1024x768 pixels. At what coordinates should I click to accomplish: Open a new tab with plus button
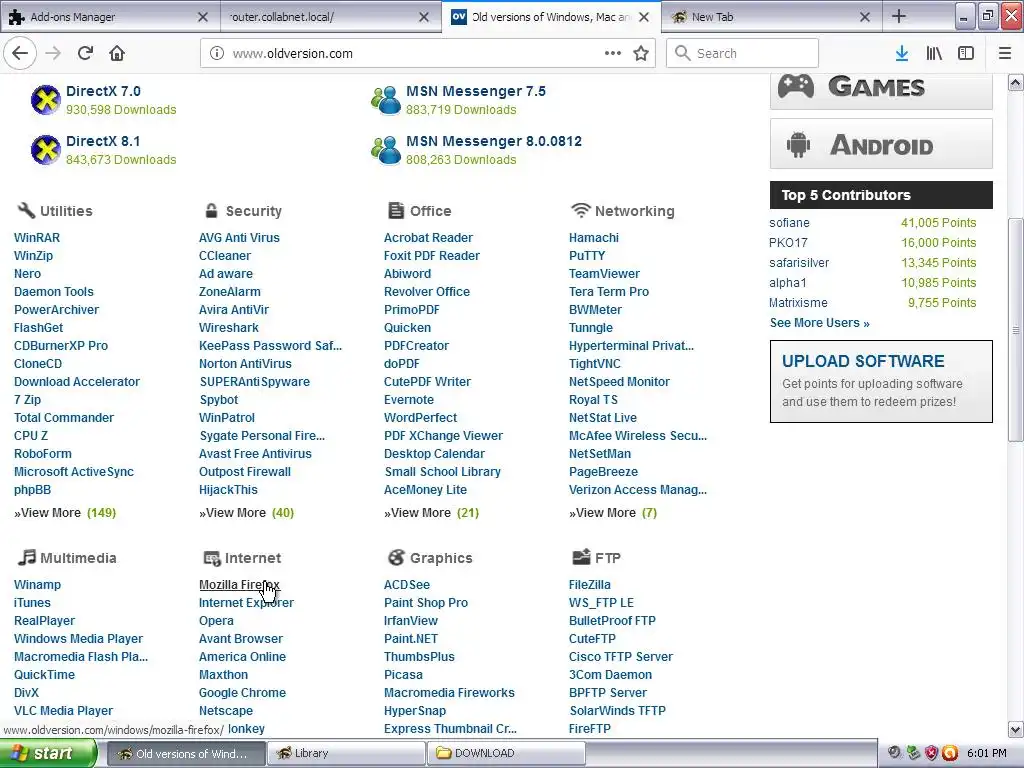(x=899, y=16)
